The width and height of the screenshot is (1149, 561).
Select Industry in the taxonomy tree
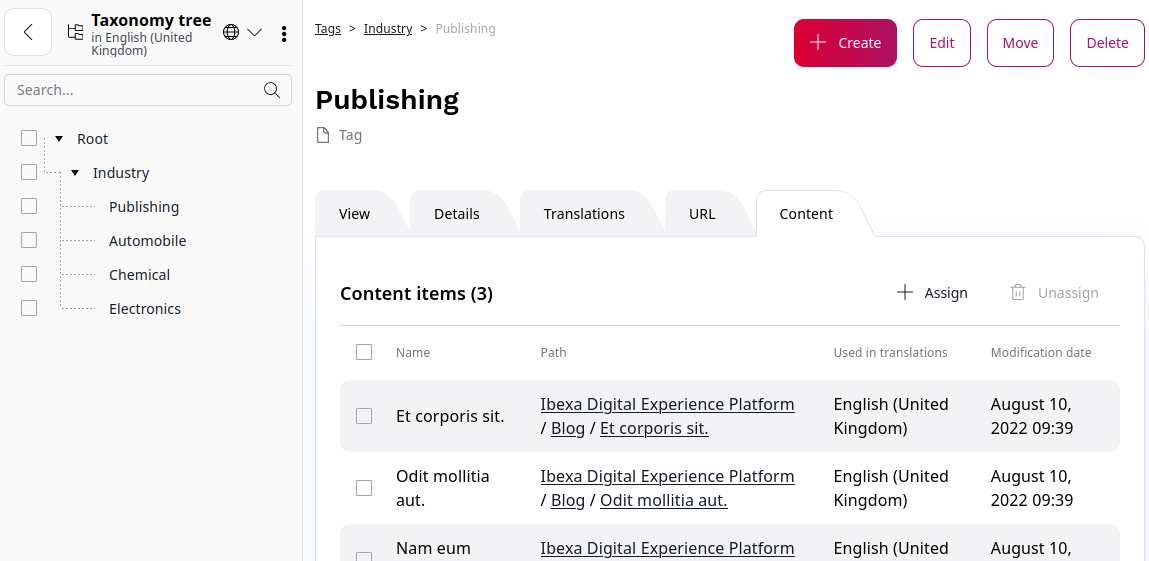tap(121, 173)
